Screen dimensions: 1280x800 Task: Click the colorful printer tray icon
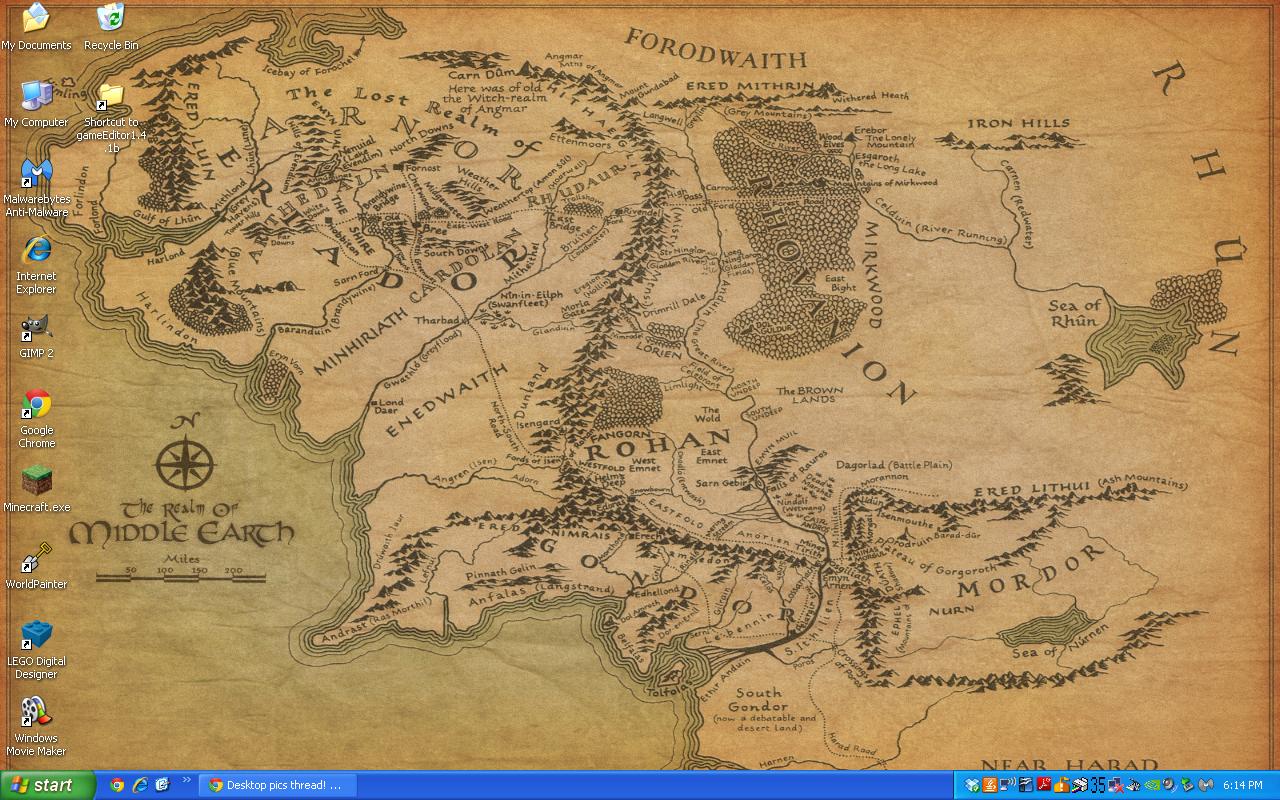pos(1080,785)
